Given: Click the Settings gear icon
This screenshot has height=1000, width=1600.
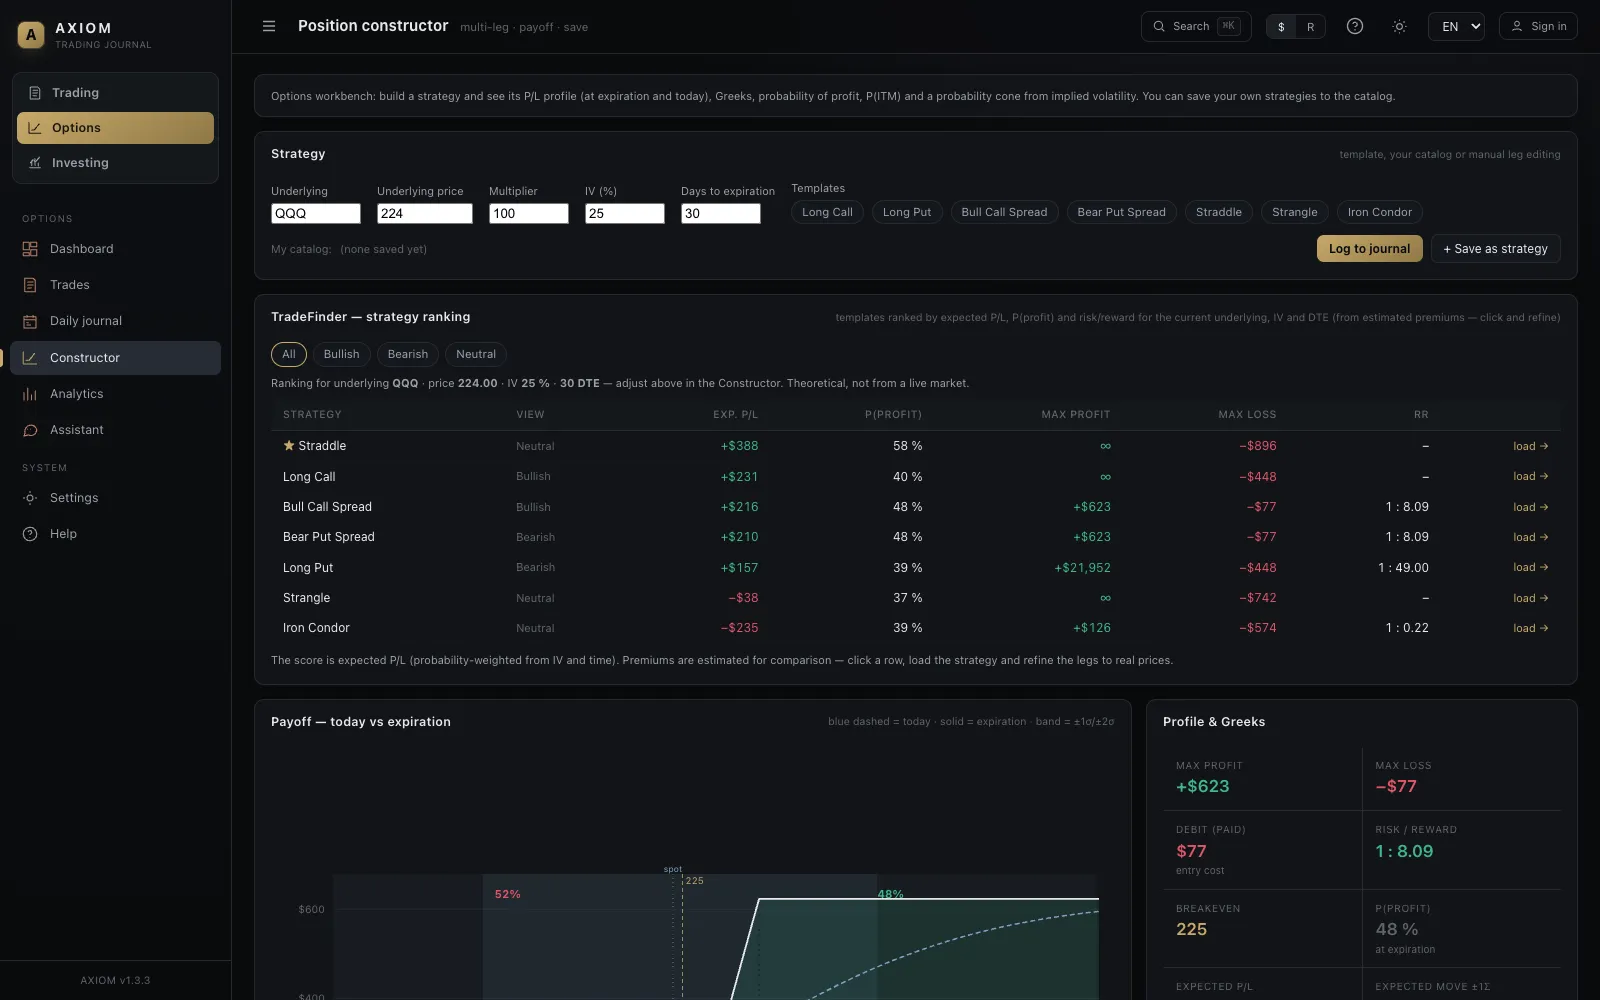Looking at the screenshot, I should [x=30, y=498].
